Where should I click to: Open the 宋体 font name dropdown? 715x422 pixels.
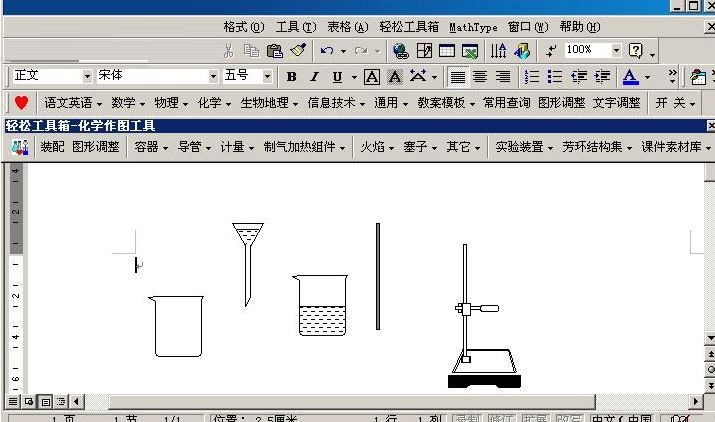pos(213,76)
